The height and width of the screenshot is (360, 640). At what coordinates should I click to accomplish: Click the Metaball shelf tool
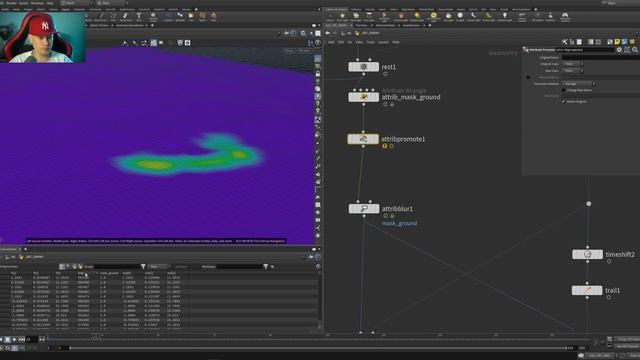[180, 16]
